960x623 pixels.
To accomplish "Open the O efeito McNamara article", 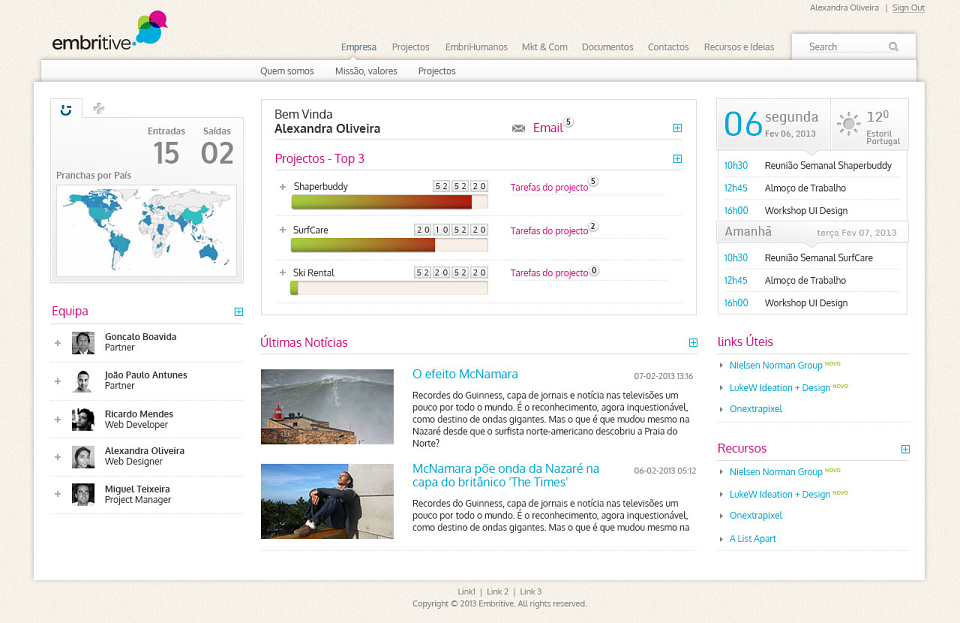I will 465,374.
